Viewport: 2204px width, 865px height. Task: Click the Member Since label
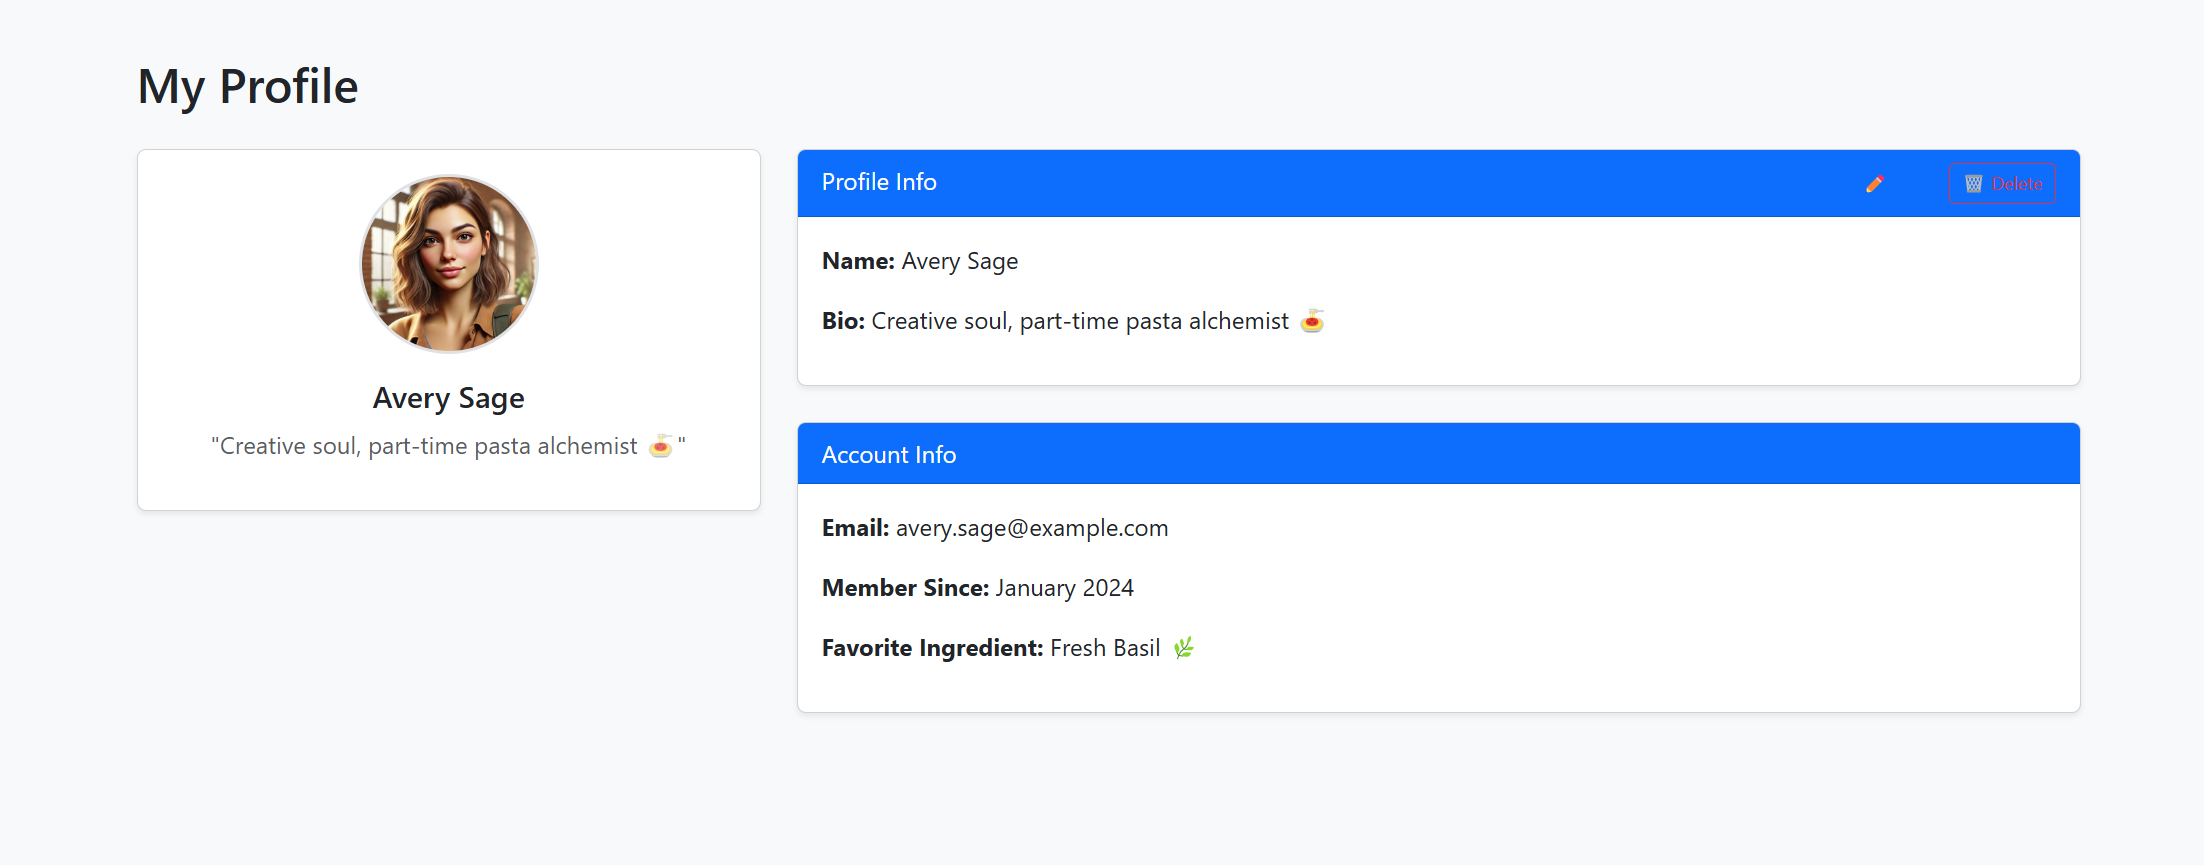point(905,588)
